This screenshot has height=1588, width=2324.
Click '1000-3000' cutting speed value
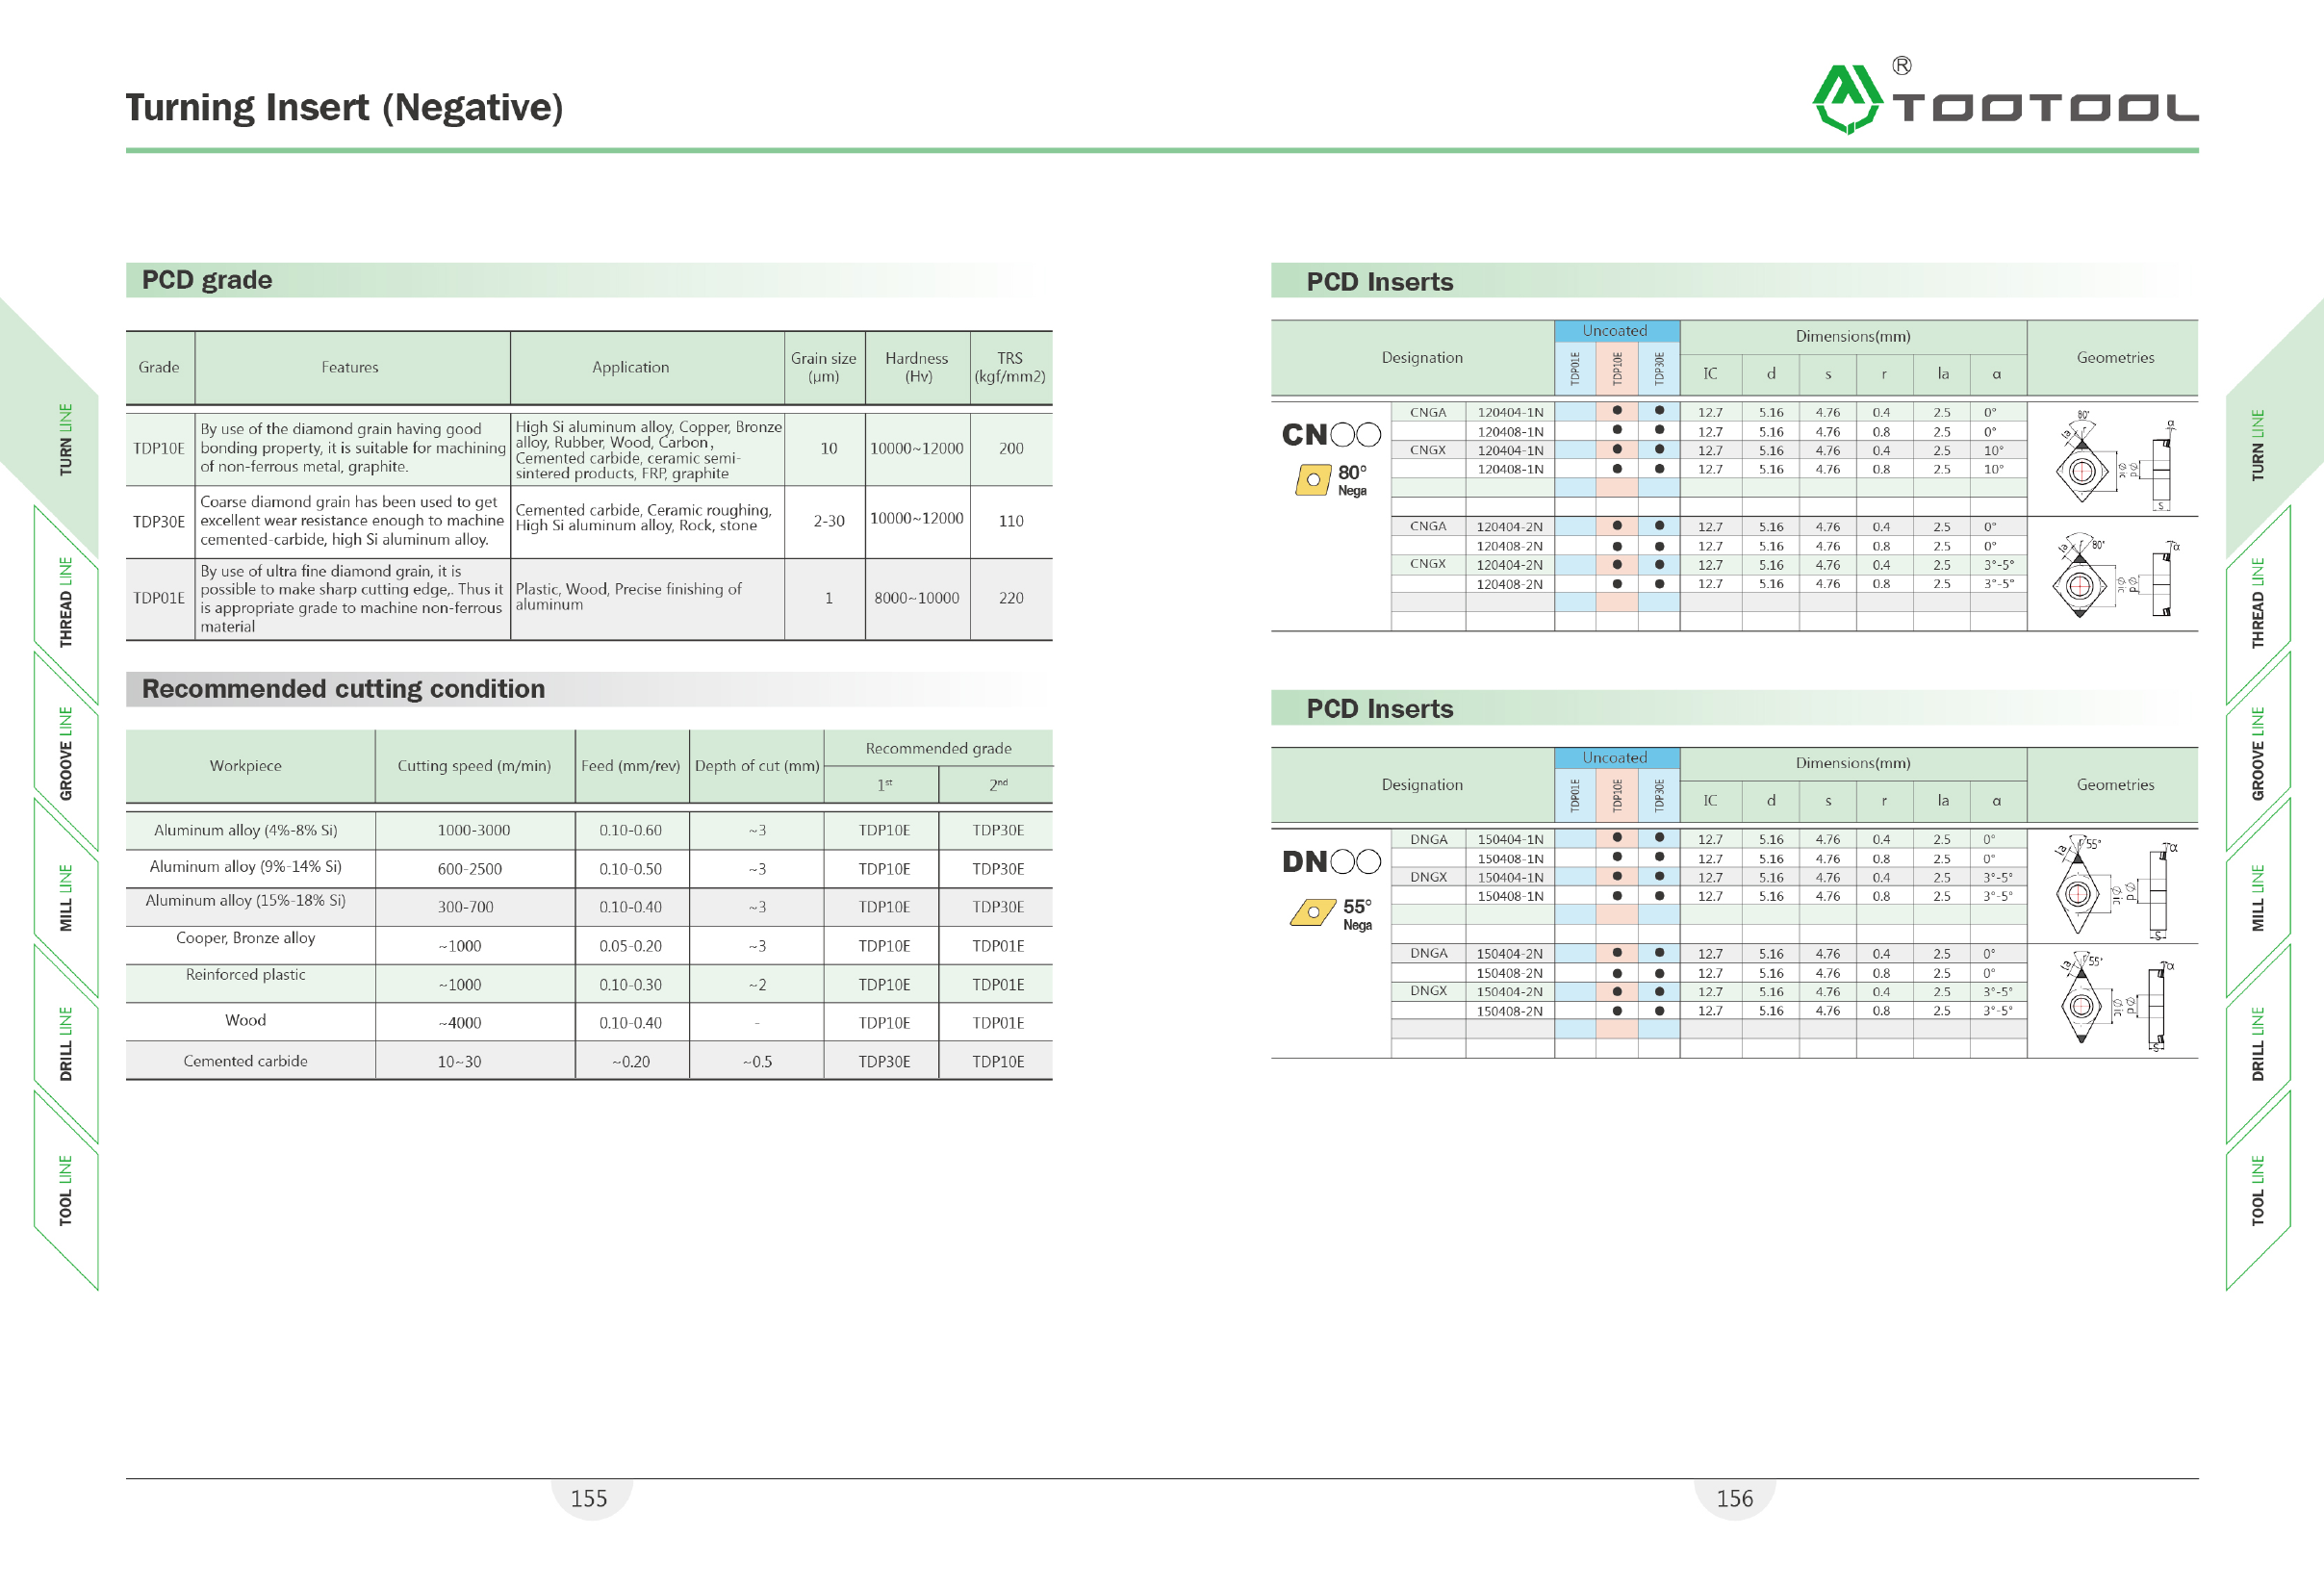point(474,830)
